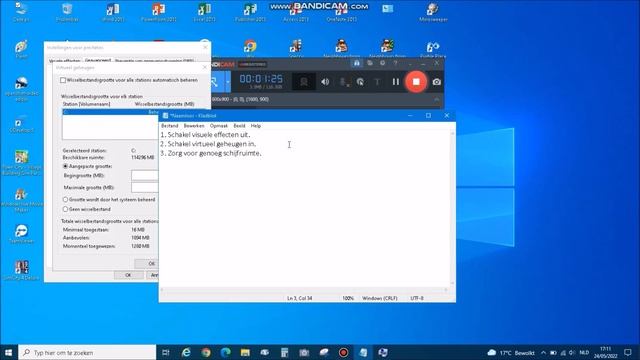Open Google Chrome from the taskbar

click(206, 352)
